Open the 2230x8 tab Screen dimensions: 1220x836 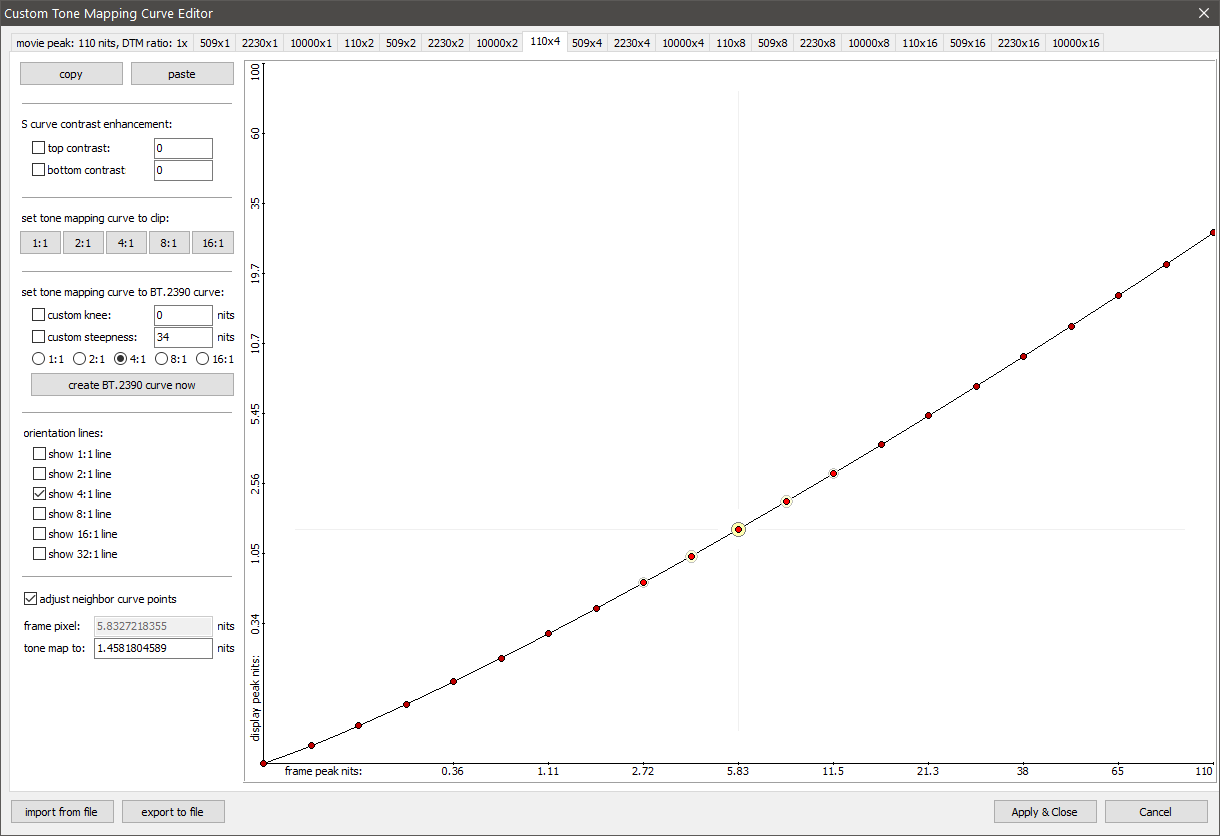818,43
